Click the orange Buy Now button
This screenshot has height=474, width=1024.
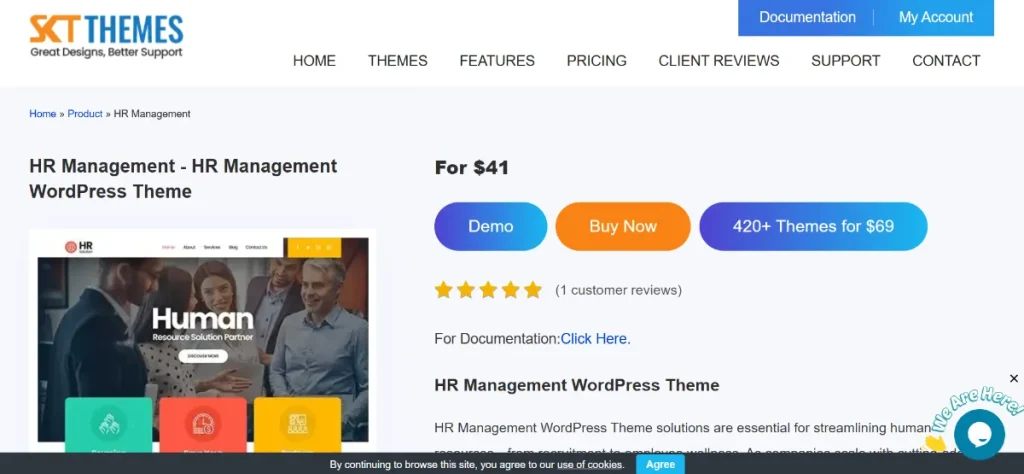point(623,227)
